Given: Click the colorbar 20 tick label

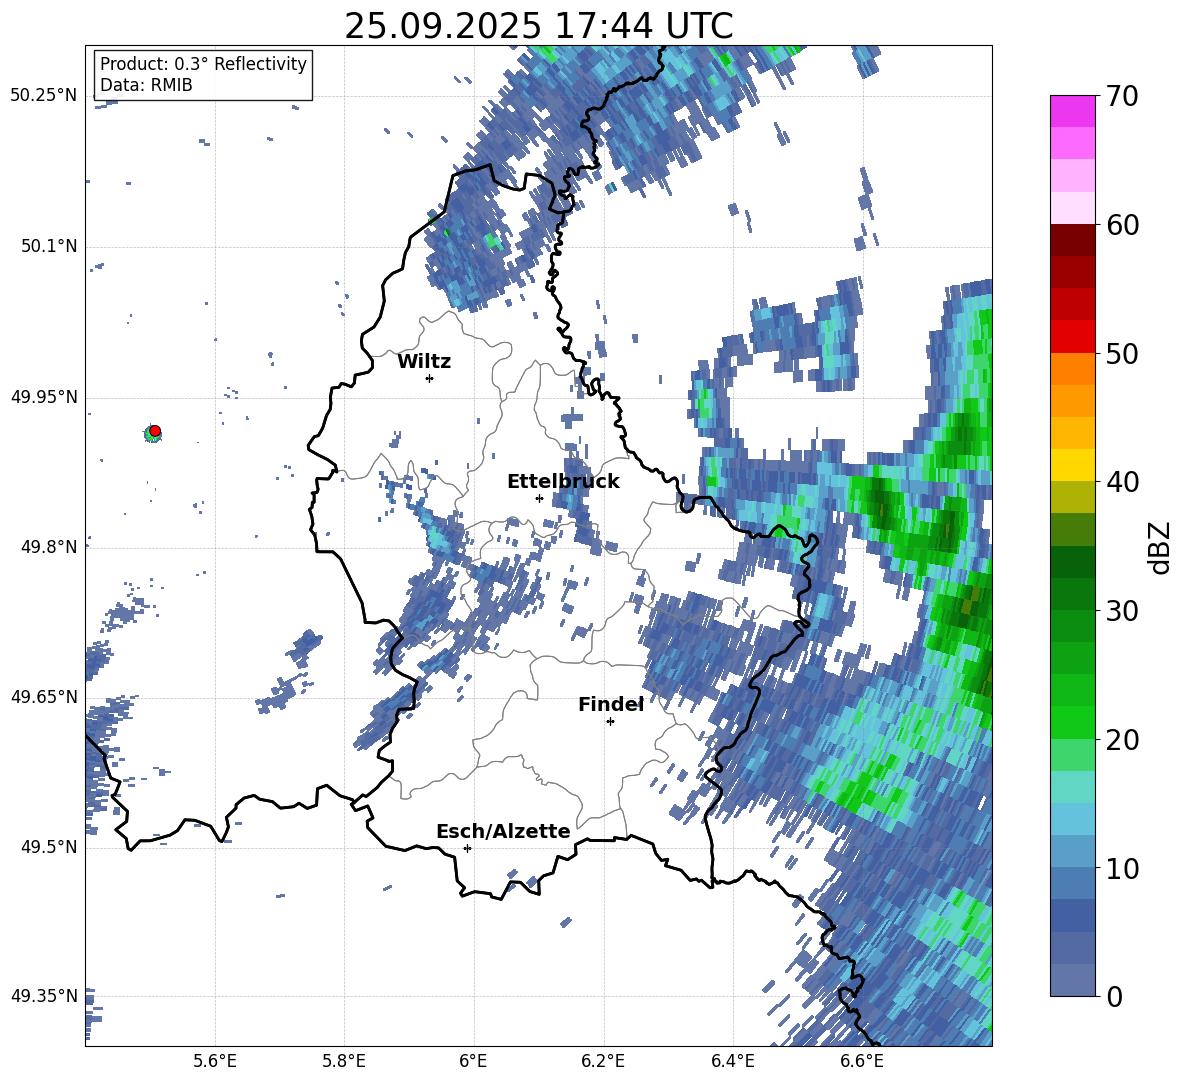Looking at the screenshot, I should click(1122, 740).
